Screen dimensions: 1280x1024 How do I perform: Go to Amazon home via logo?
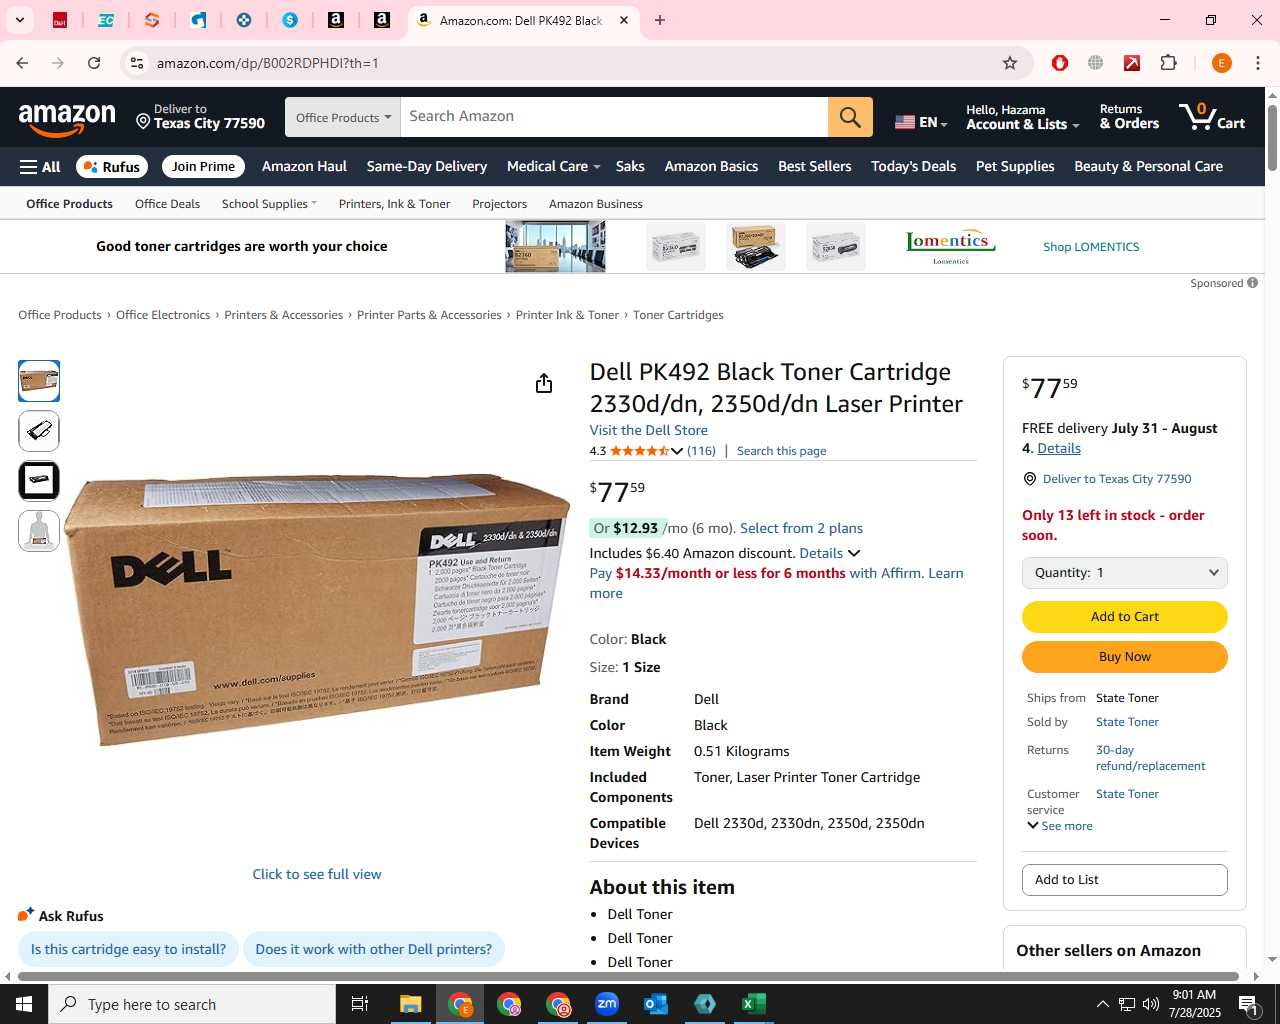(67, 119)
